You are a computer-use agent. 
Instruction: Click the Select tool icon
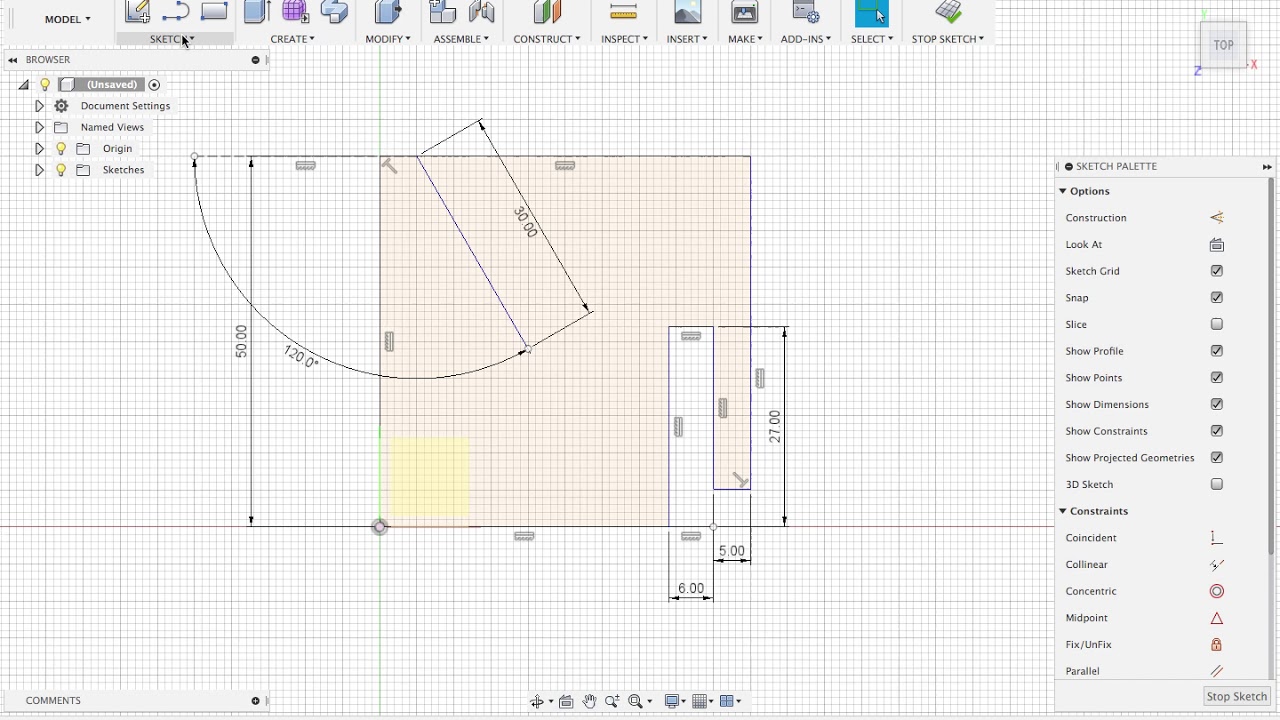tap(871, 13)
